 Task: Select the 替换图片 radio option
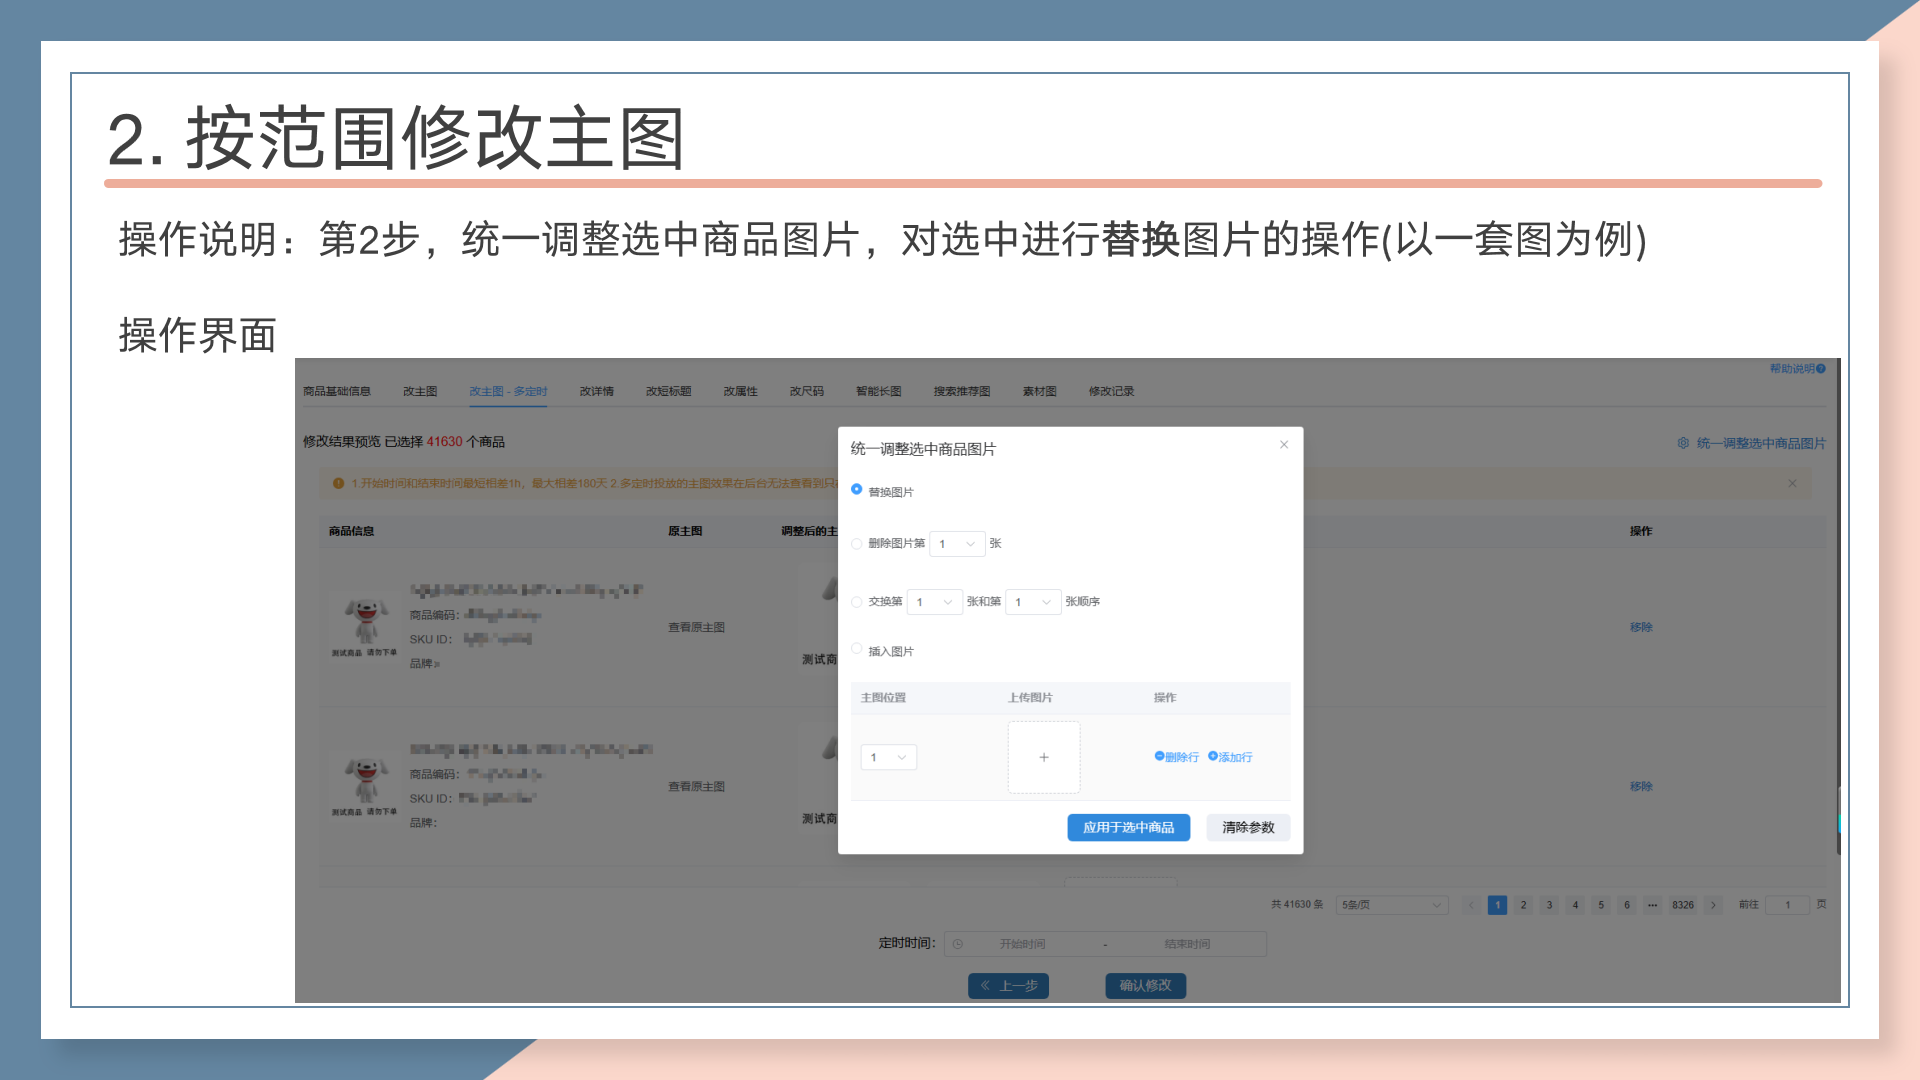[x=857, y=490]
